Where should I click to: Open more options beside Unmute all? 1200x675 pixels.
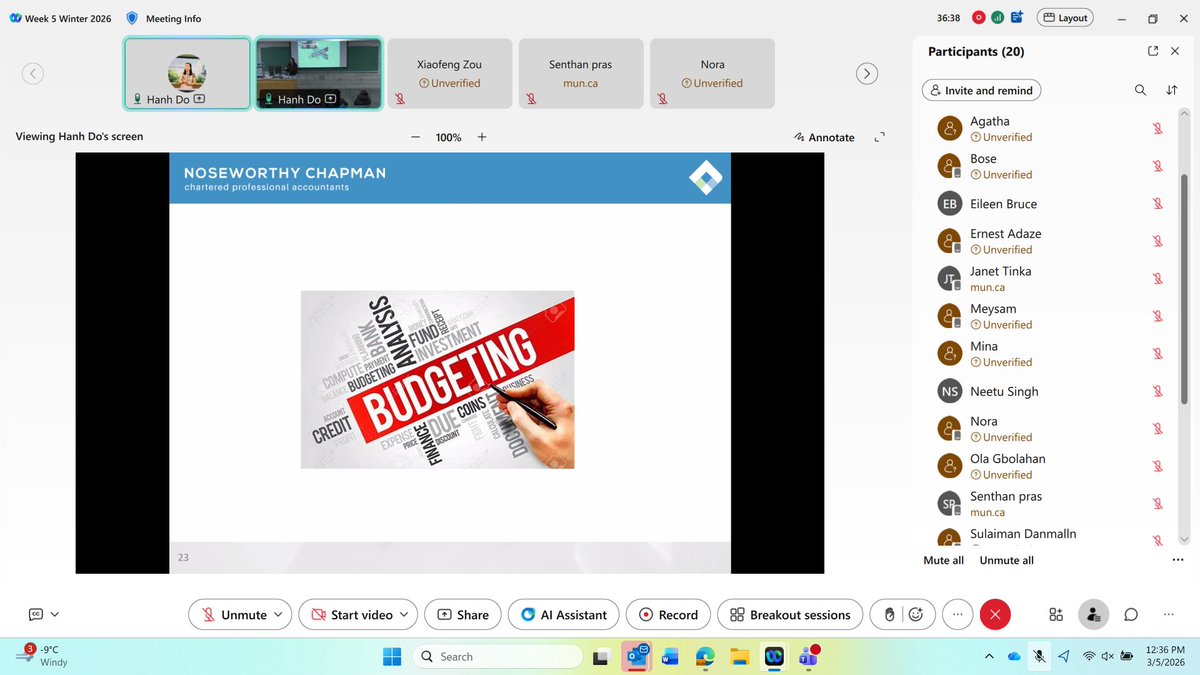coord(1177,560)
